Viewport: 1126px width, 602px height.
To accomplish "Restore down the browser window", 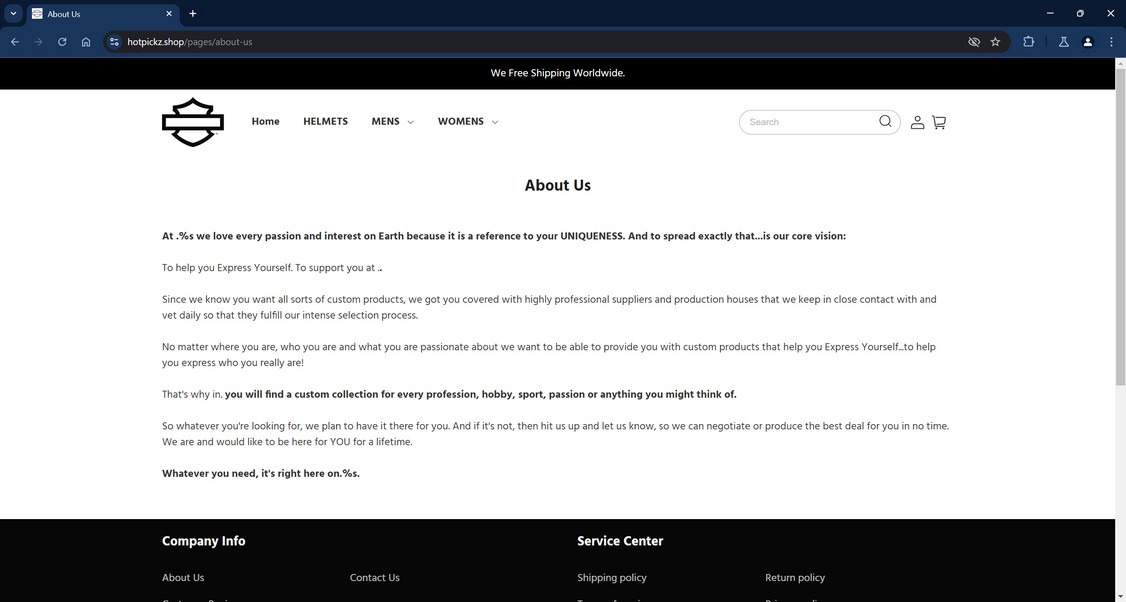I will [x=1080, y=14].
